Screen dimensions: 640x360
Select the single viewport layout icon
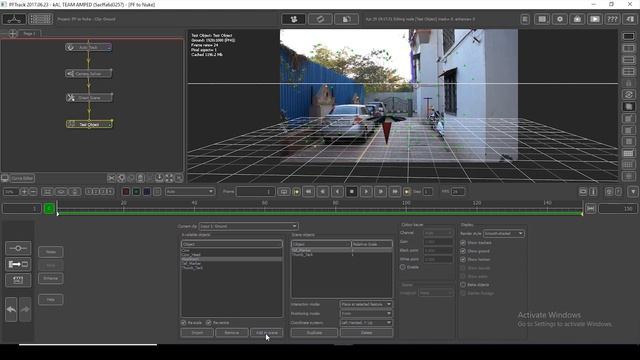click(x=629, y=36)
